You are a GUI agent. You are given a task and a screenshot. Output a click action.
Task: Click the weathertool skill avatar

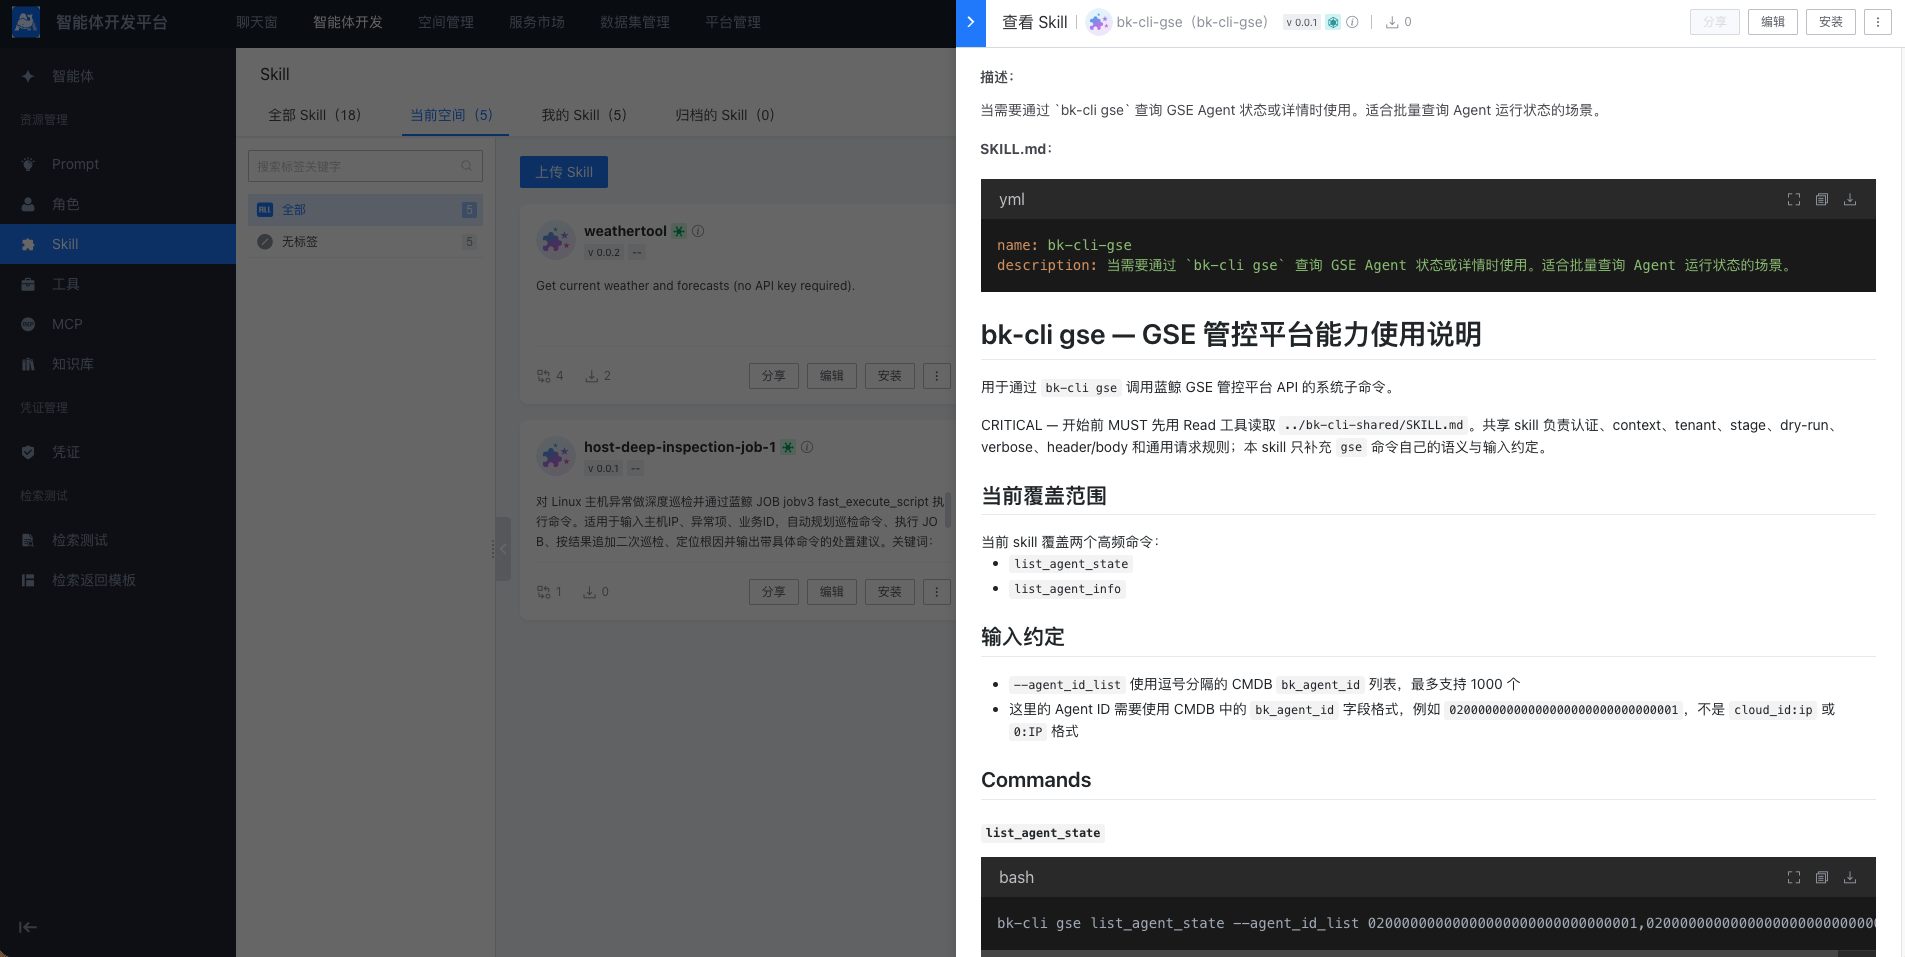click(555, 240)
